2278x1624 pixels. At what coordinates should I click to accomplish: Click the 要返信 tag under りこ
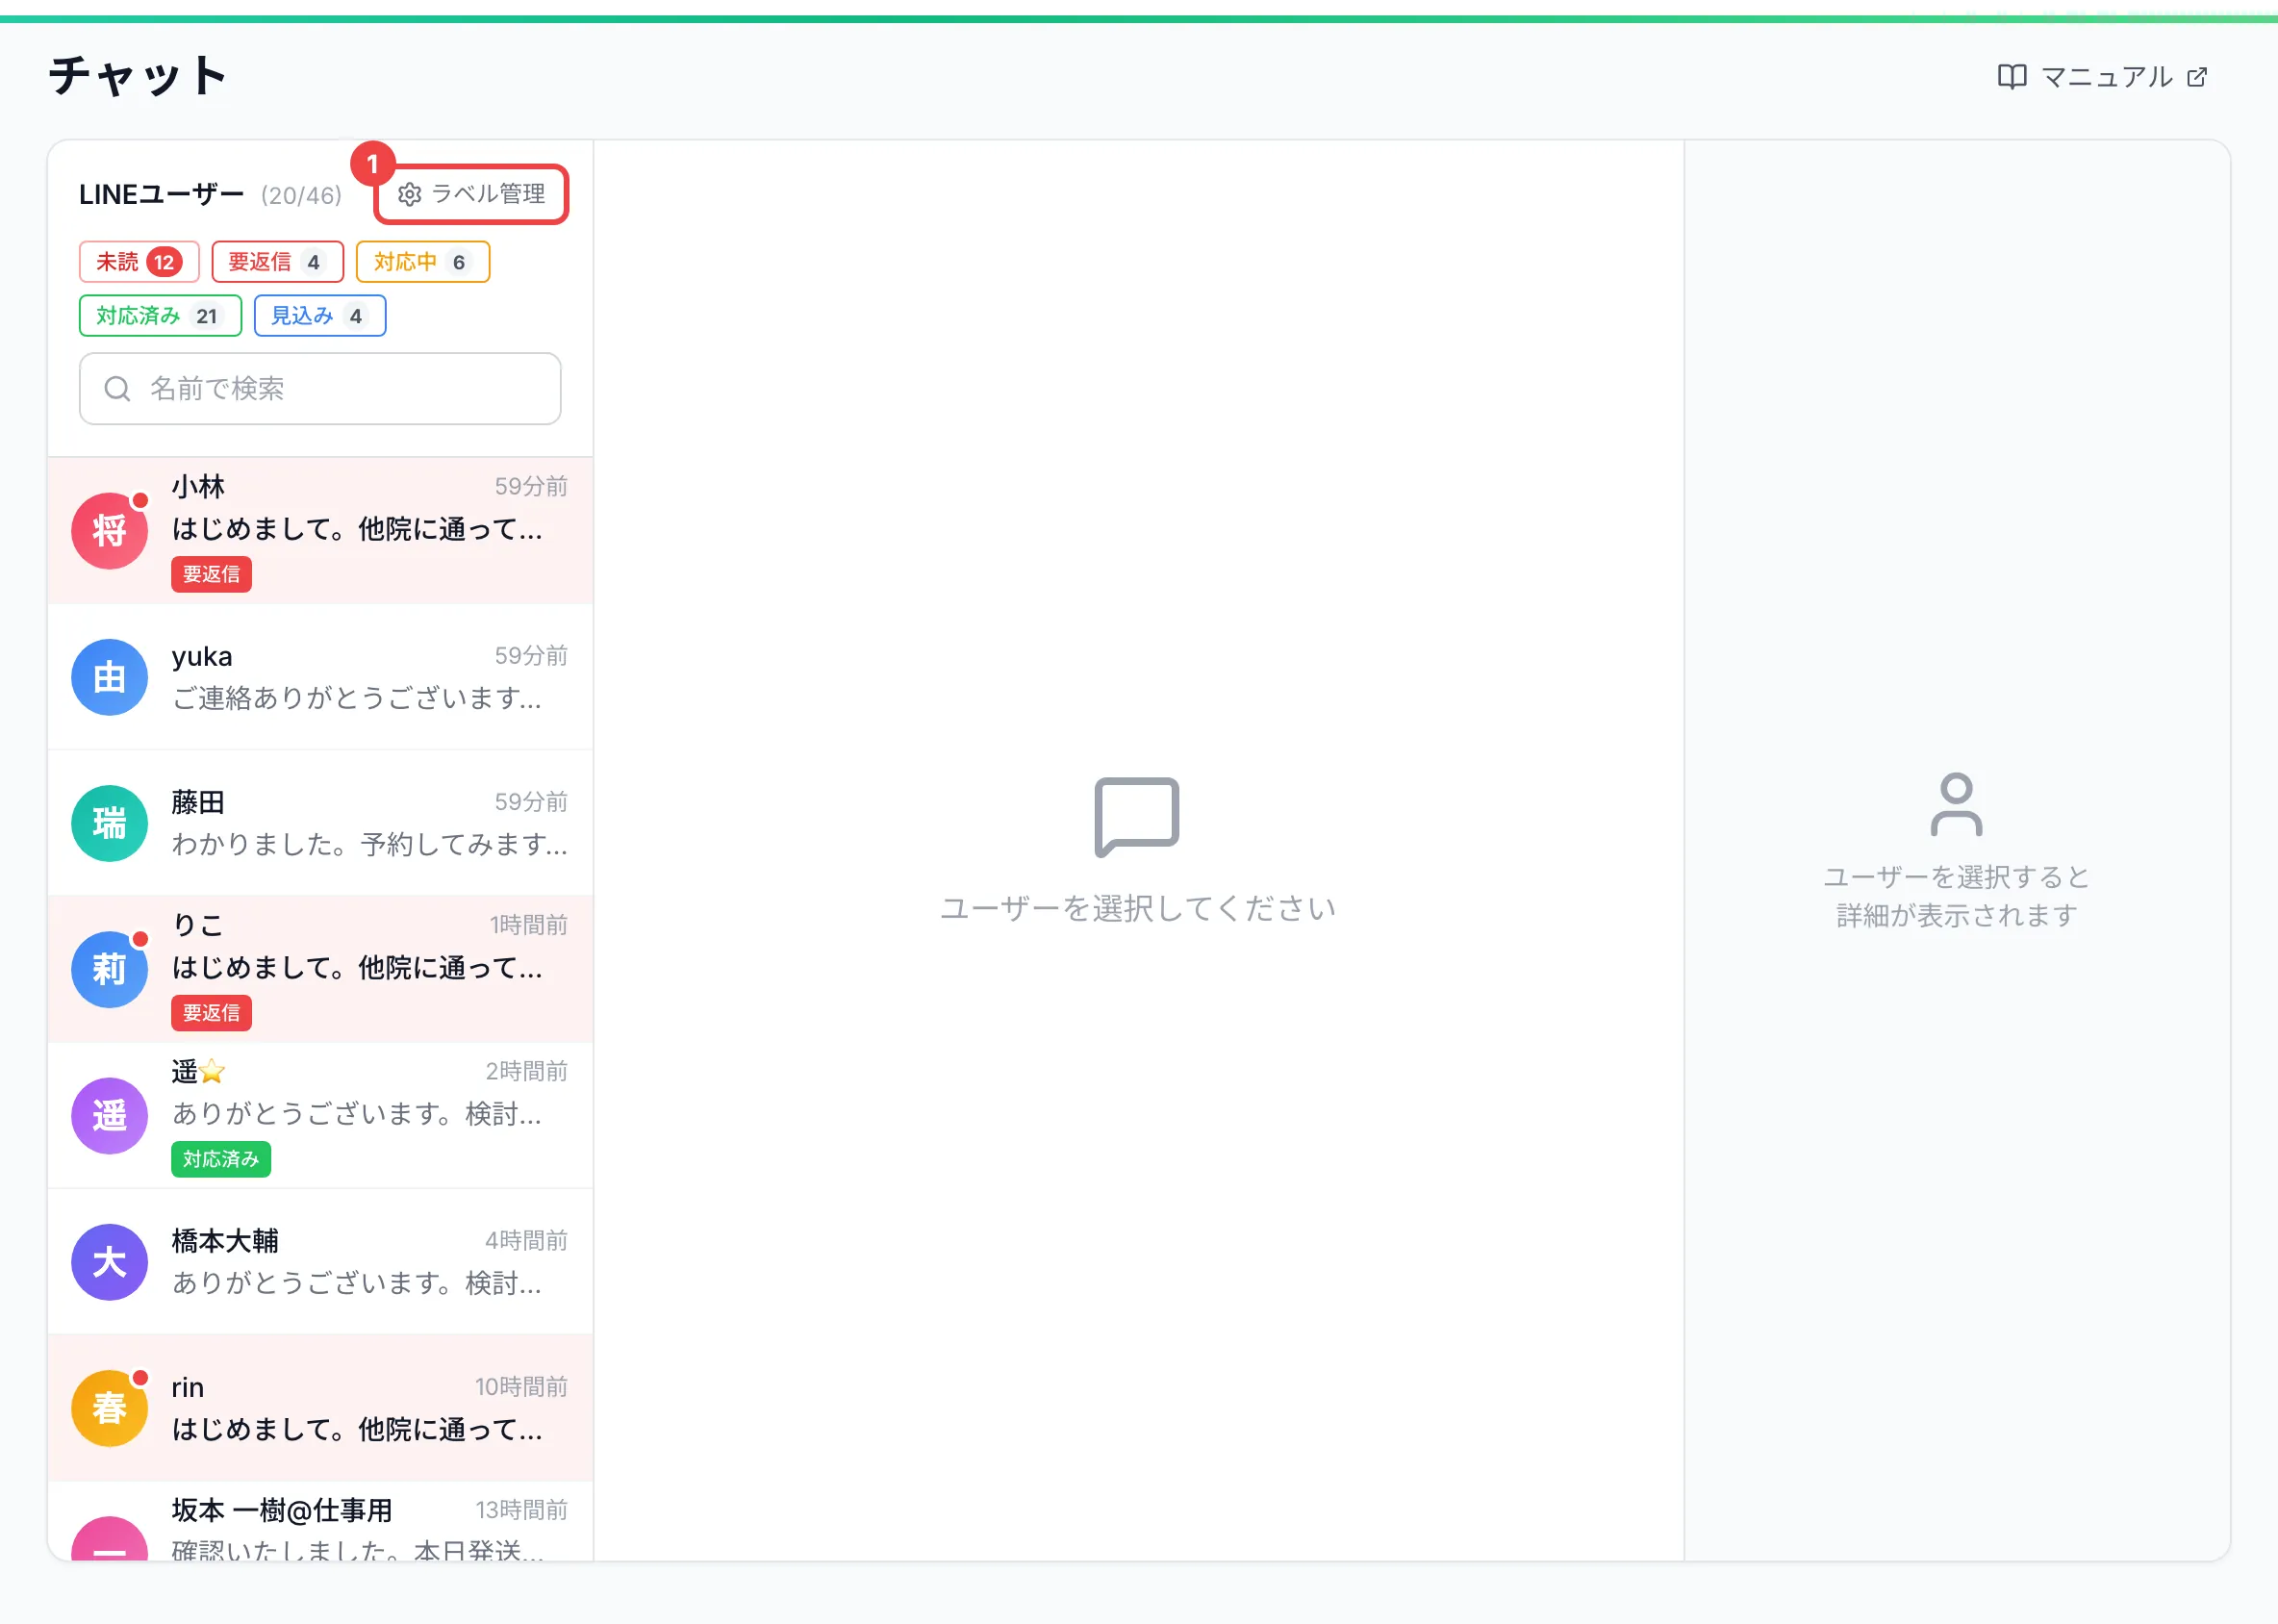211,1013
